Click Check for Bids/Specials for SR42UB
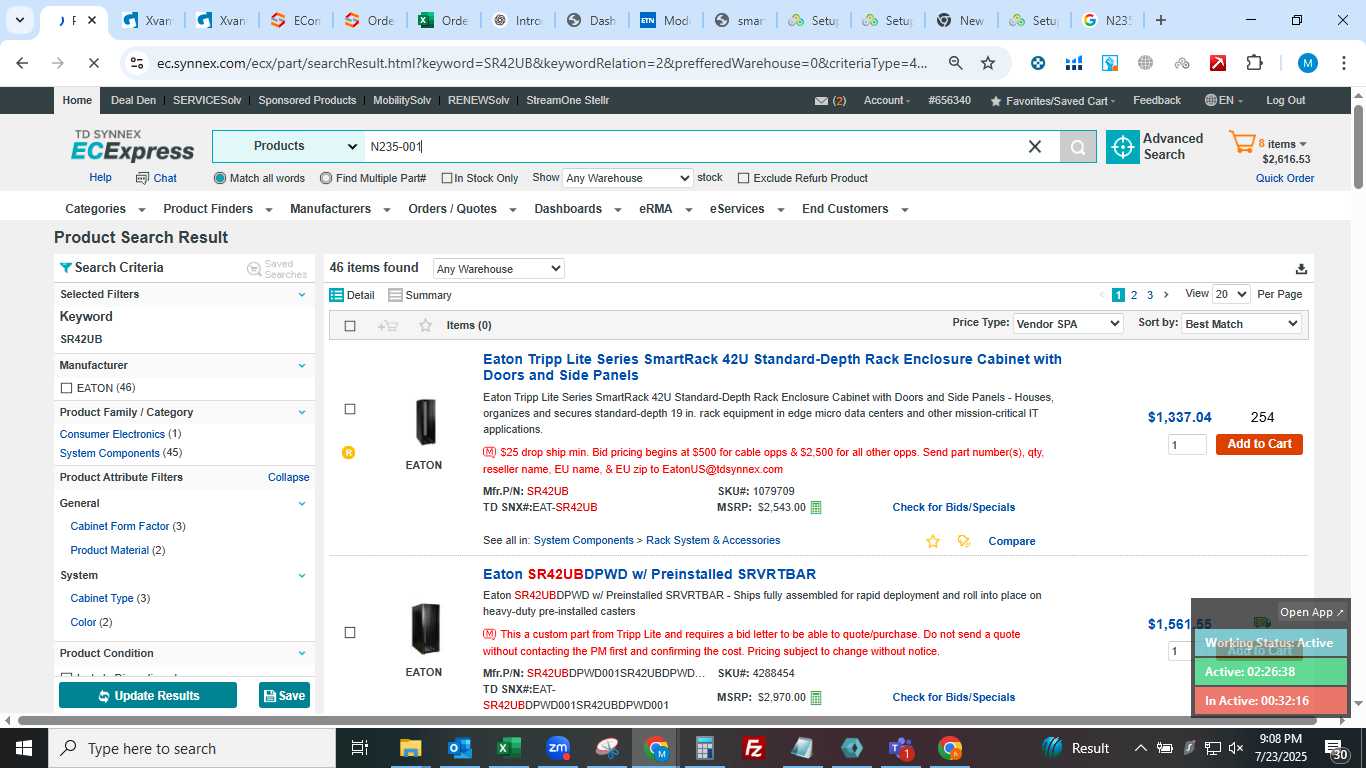1366x768 pixels. coord(953,507)
